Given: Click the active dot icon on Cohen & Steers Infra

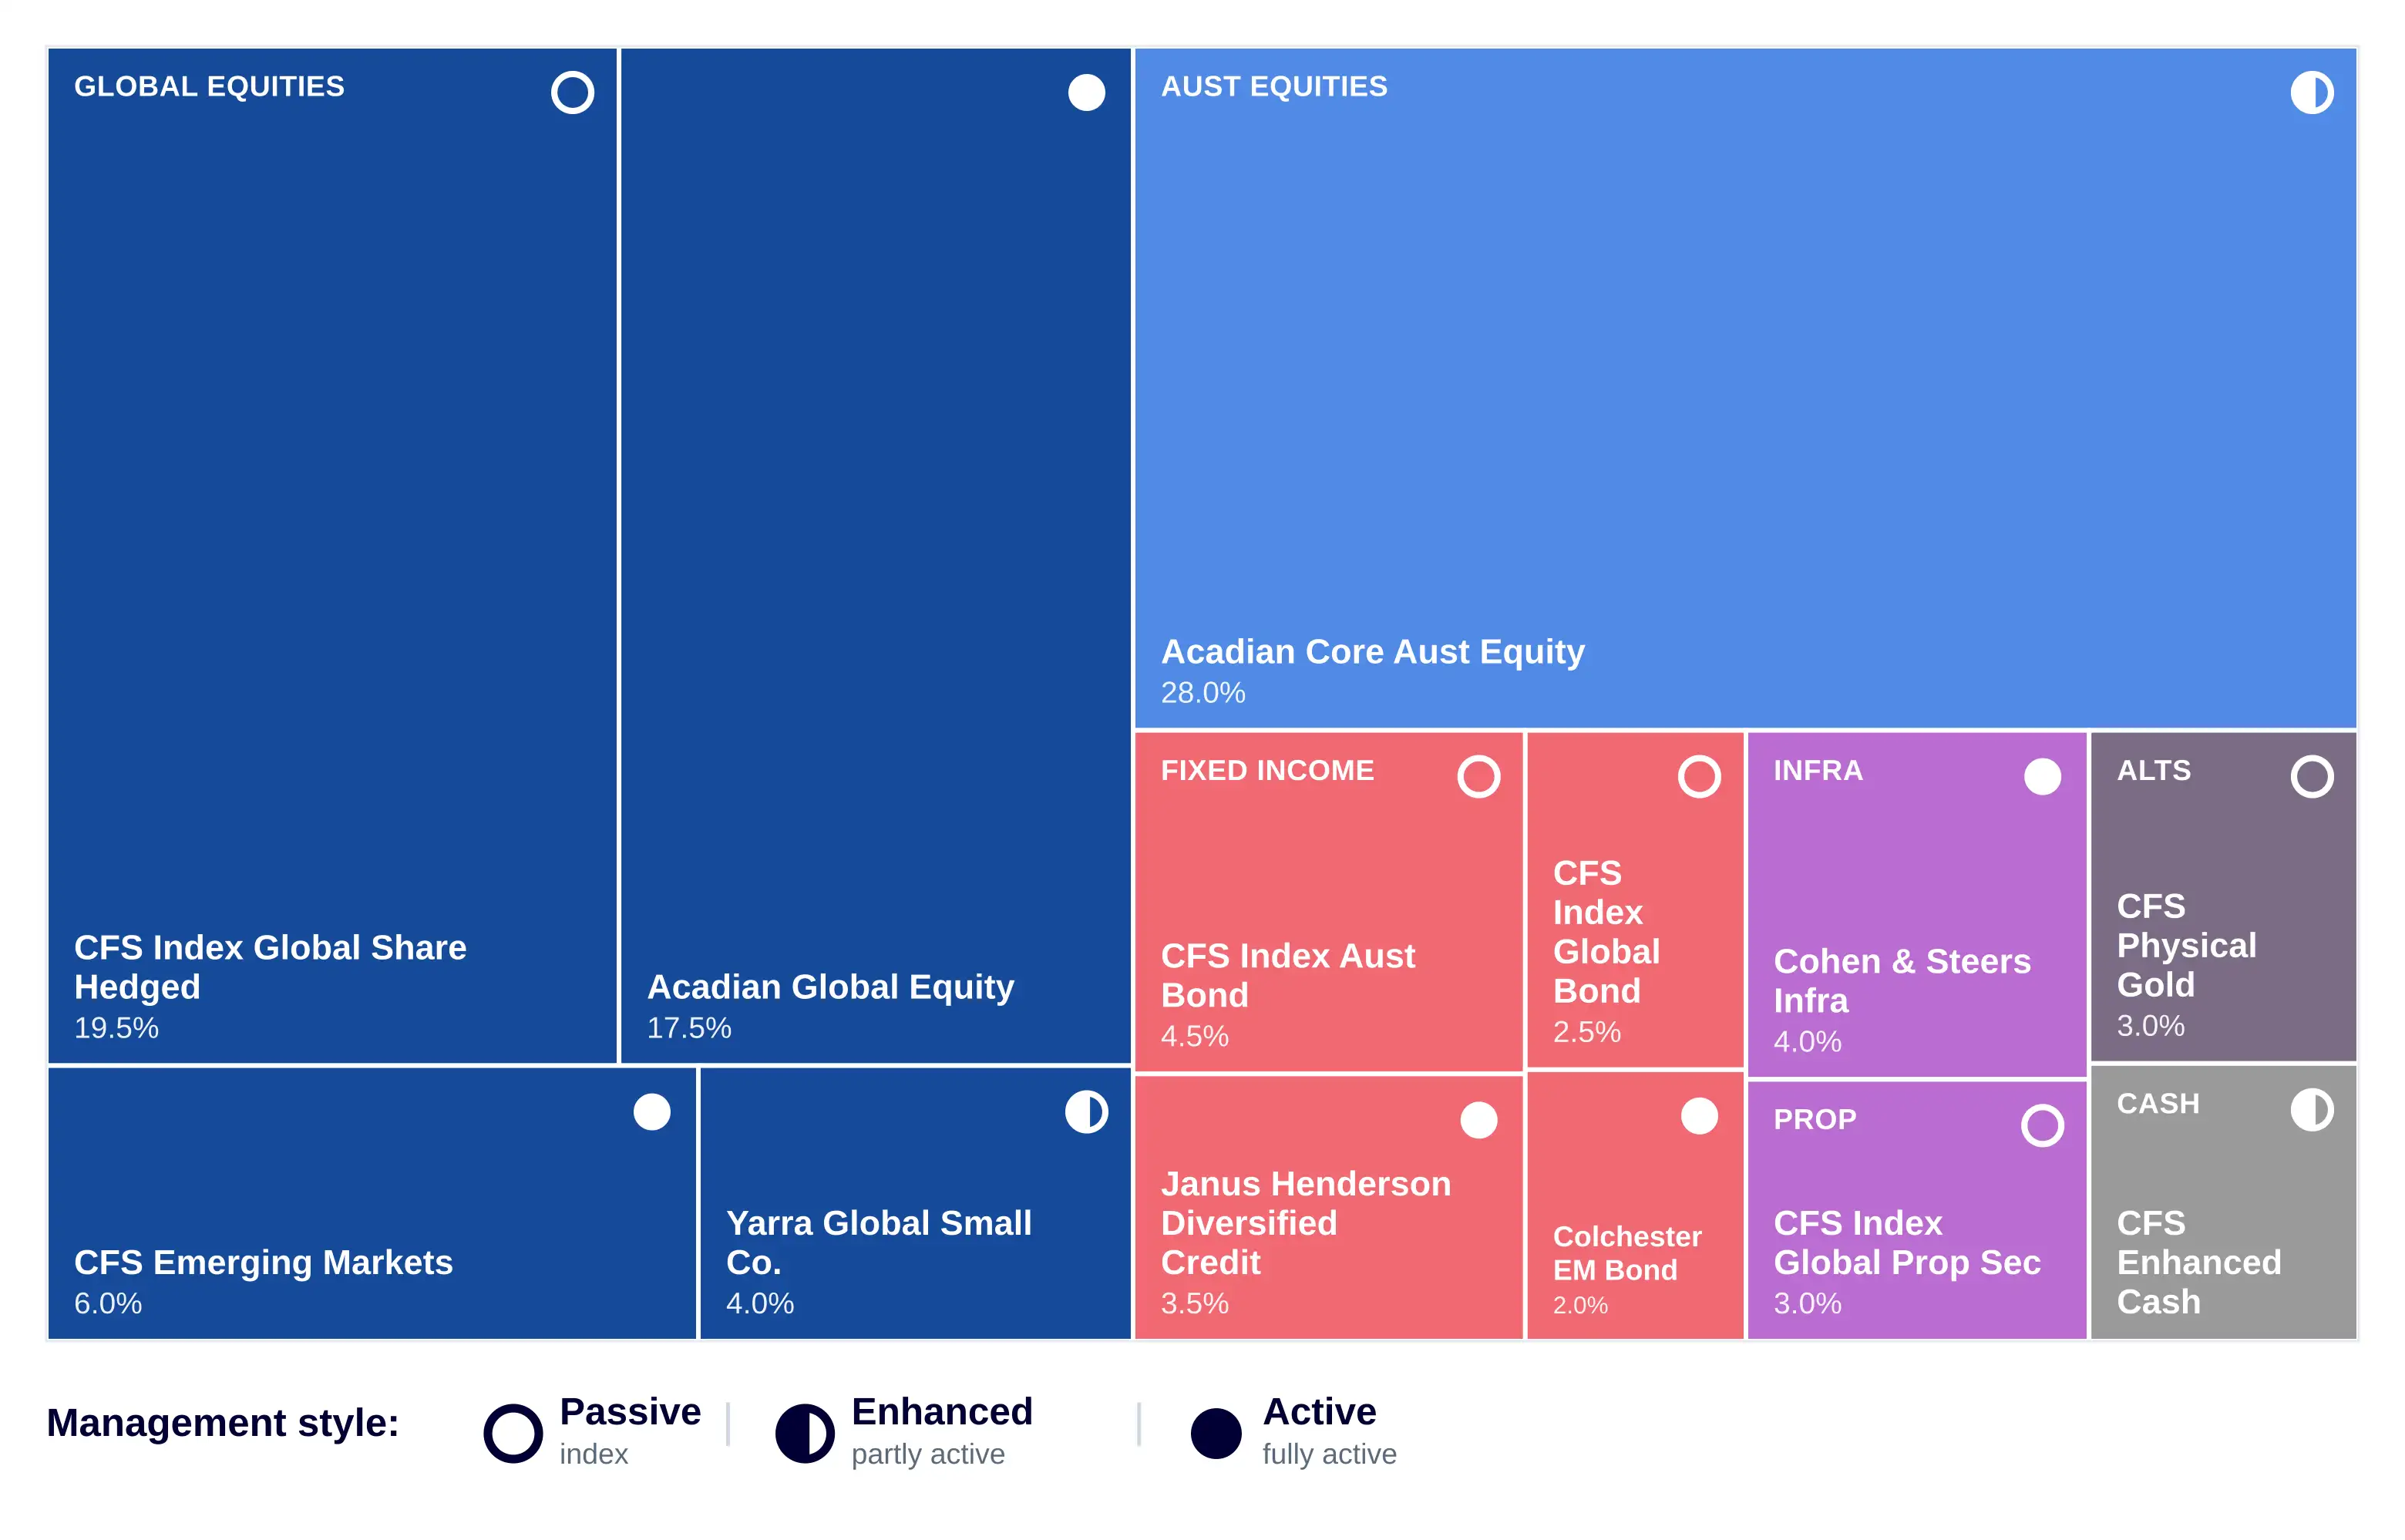Looking at the screenshot, I should (x=2042, y=776).
